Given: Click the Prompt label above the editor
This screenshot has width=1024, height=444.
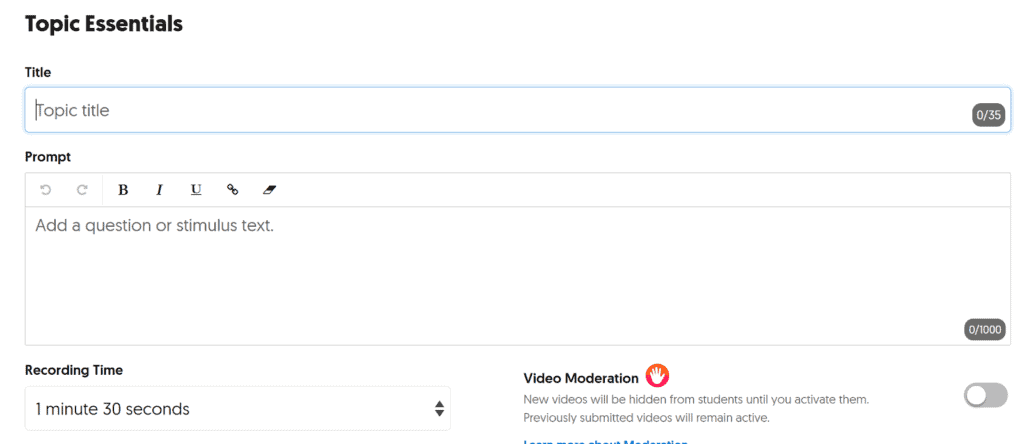Looking at the screenshot, I should 48,157.
